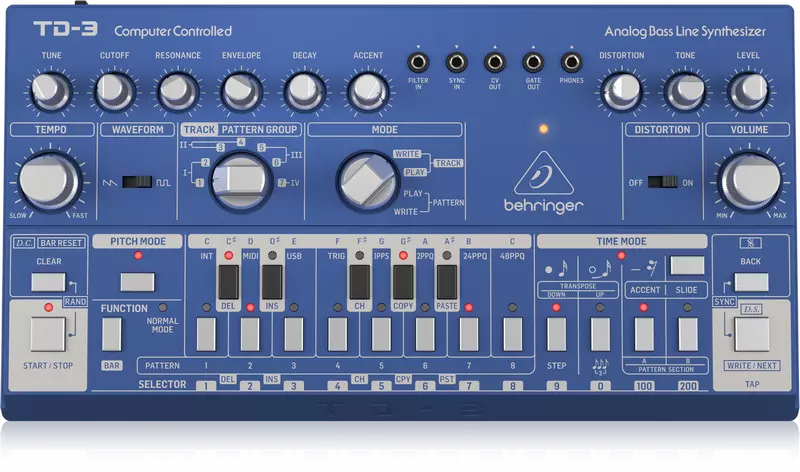Click the BAR RESET label
Image resolution: width=800 pixels, height=472 pixels.
point(61,243)
